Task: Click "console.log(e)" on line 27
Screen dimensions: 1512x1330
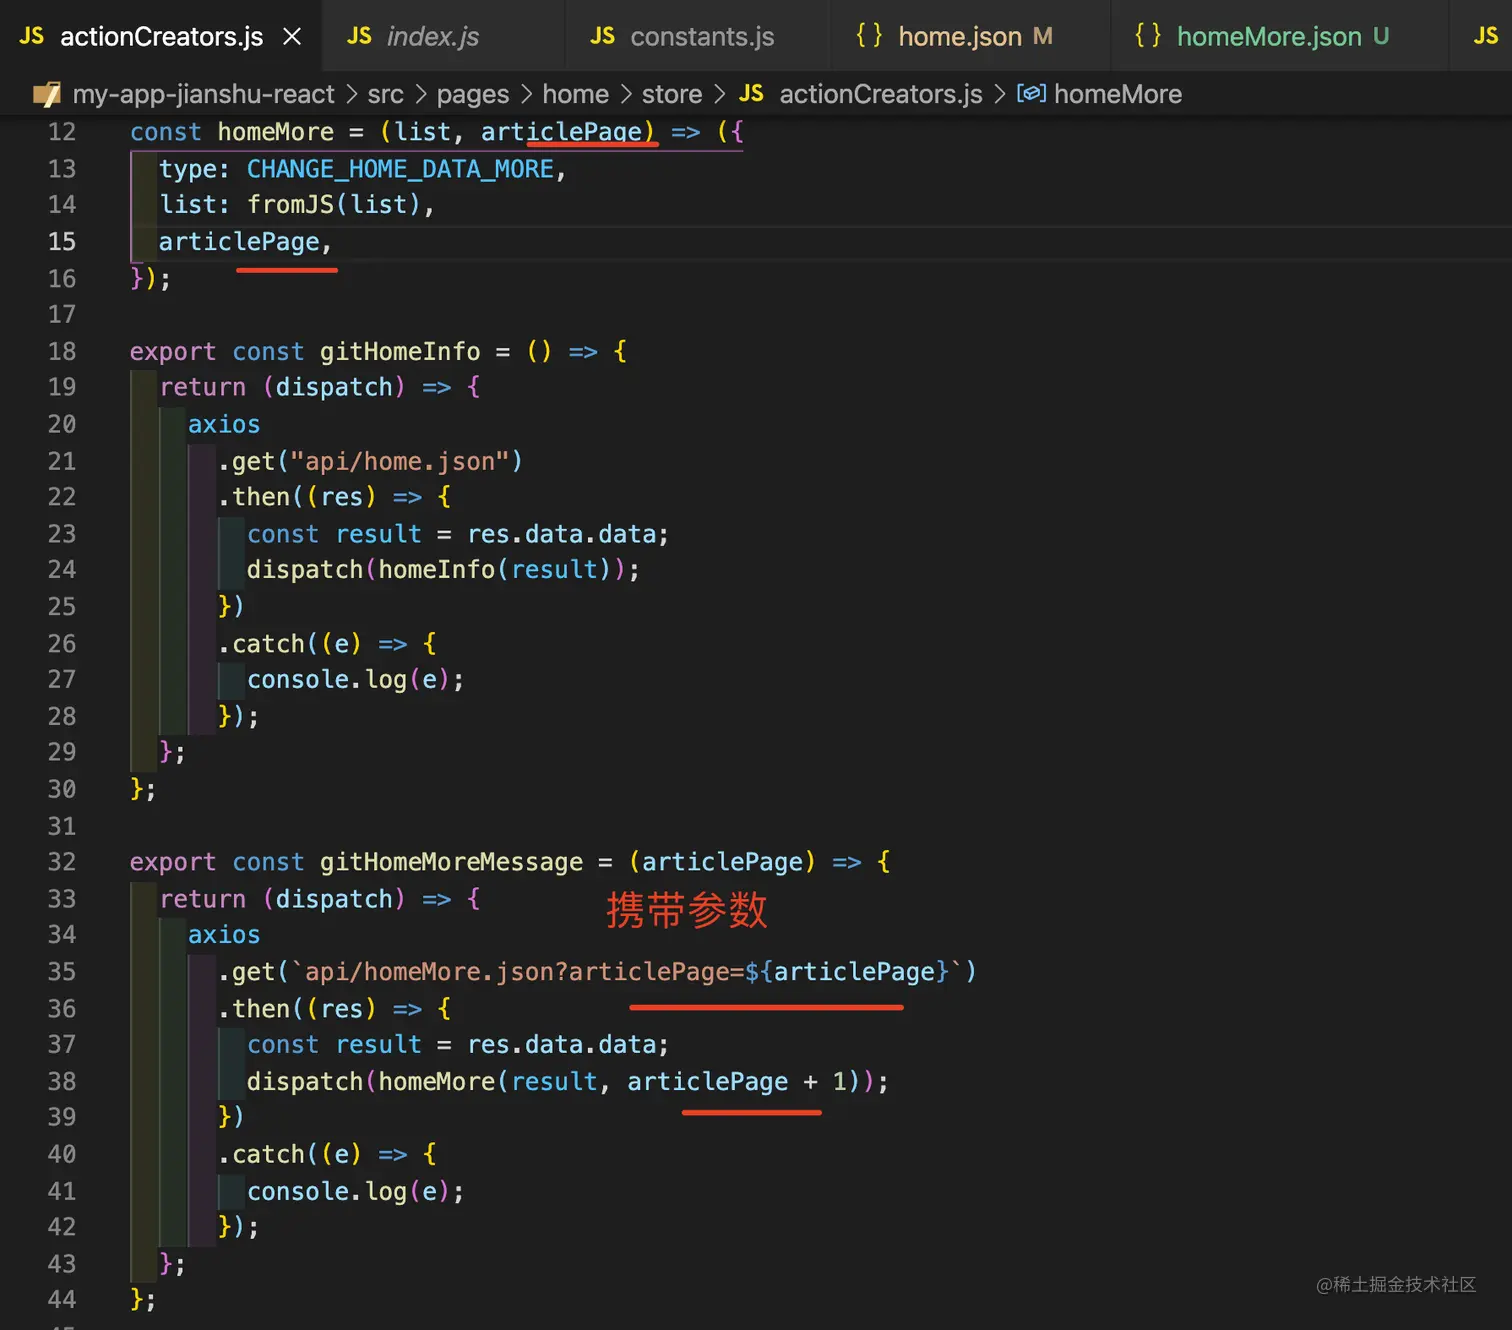Action: pos(349,680)
